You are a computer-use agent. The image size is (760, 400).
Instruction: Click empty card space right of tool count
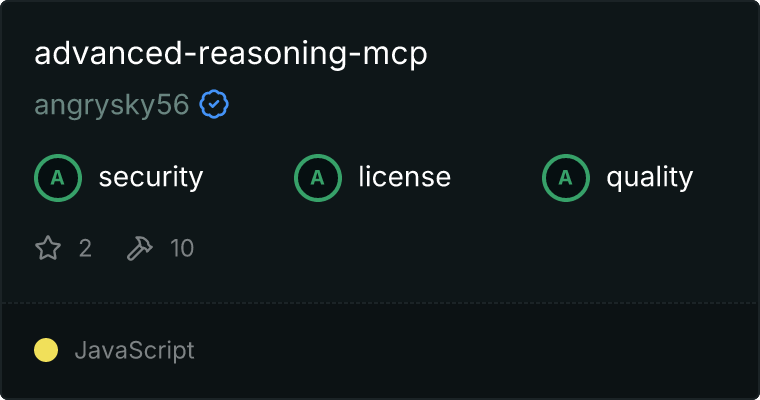click(475, 248)
